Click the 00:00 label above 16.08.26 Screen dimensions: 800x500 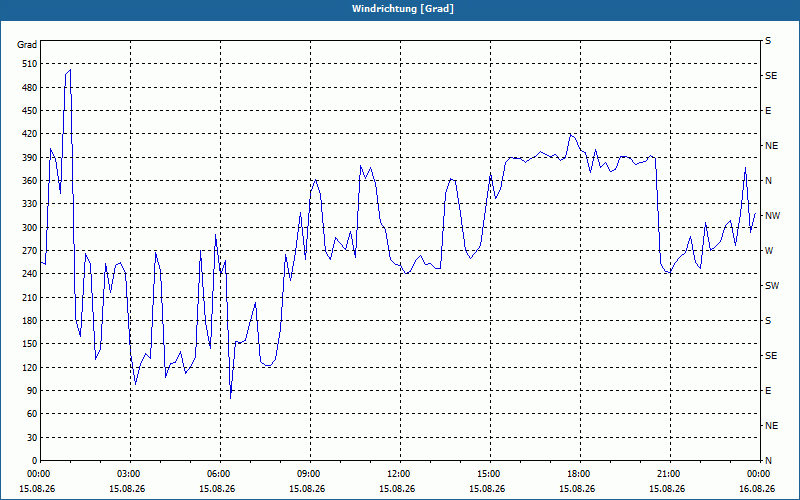click(757, 474)
